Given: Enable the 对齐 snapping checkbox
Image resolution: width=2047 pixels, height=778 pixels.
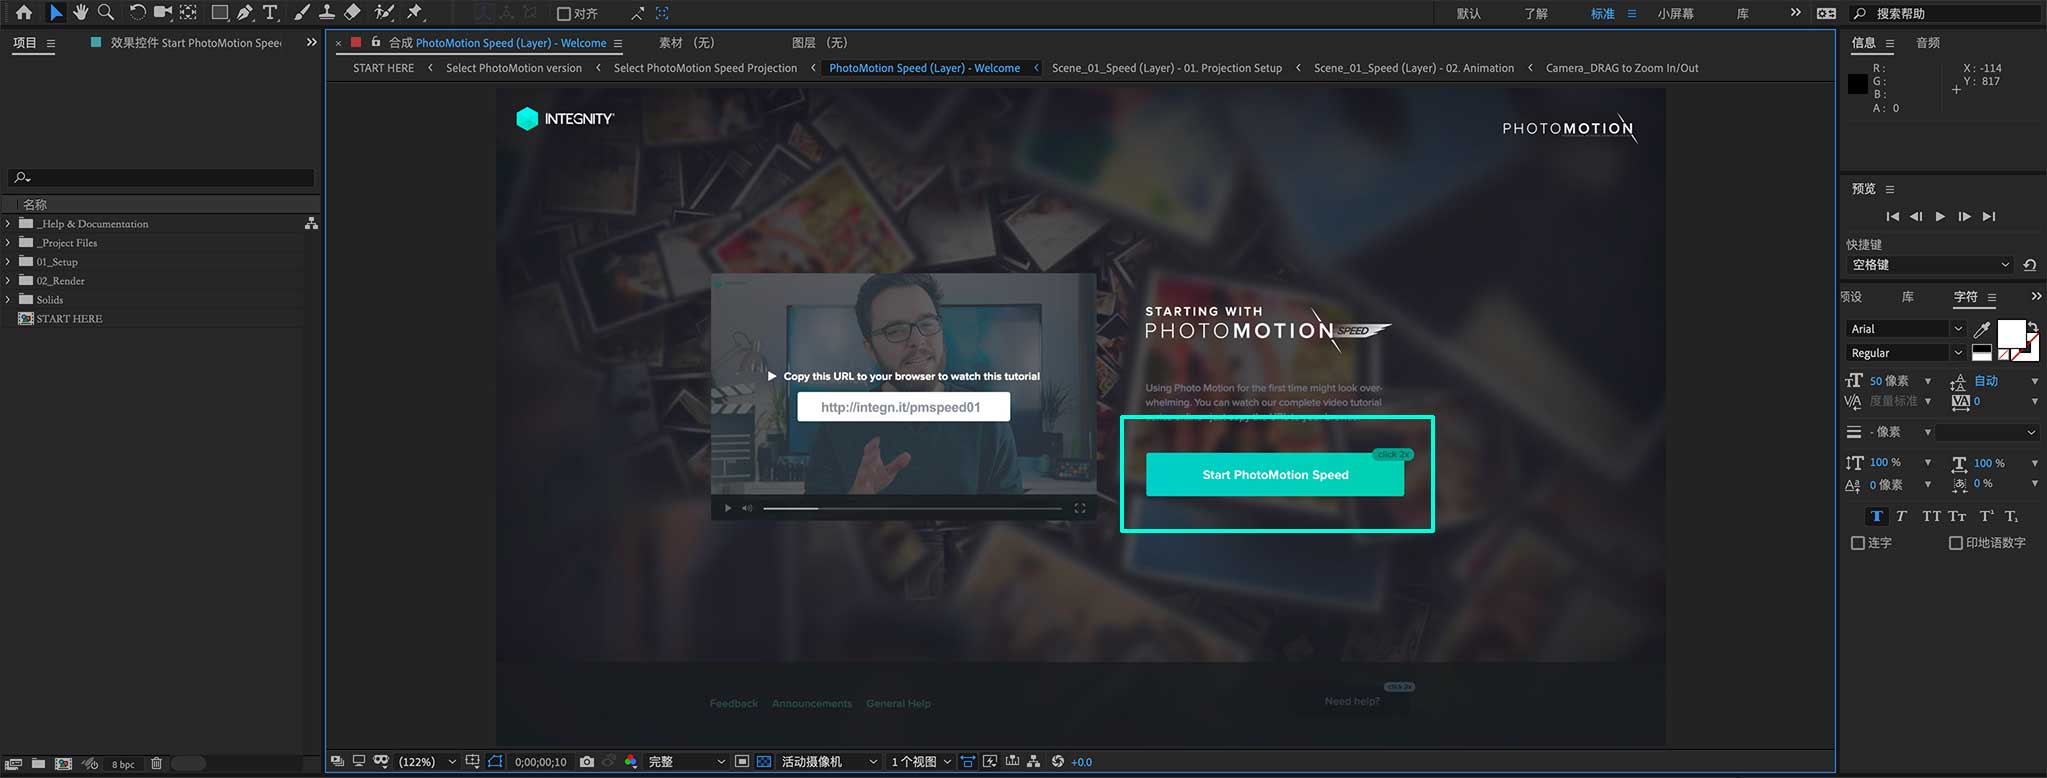Looking at the screenshot, I should (x=563, y=14).
